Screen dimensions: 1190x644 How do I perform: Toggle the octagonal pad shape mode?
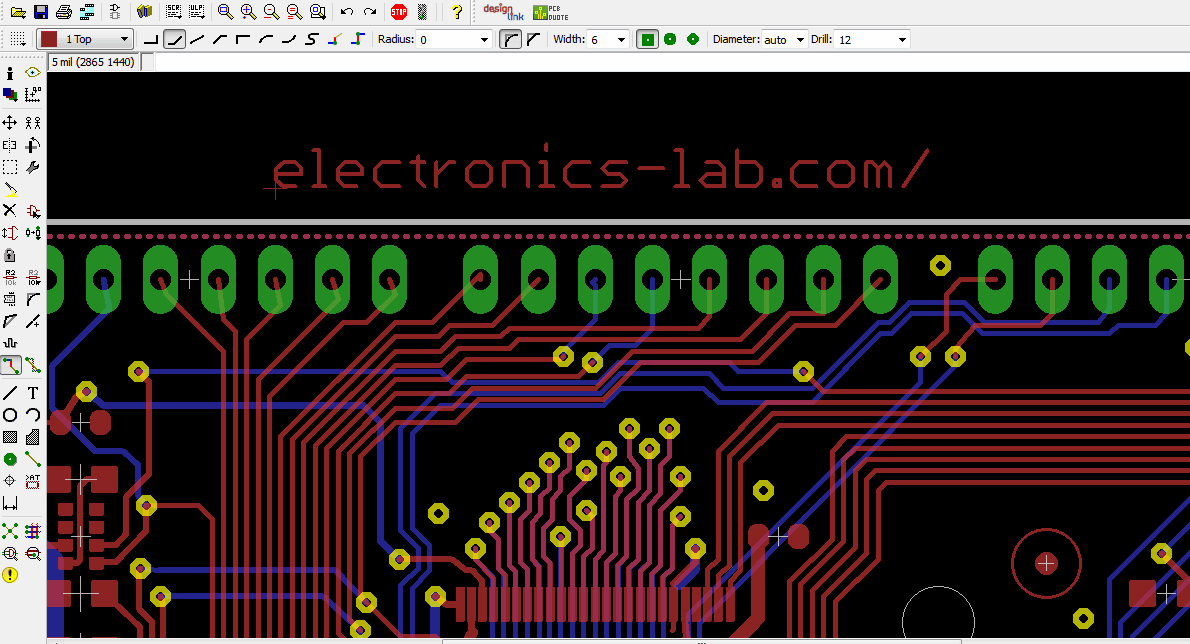[694, 39]
